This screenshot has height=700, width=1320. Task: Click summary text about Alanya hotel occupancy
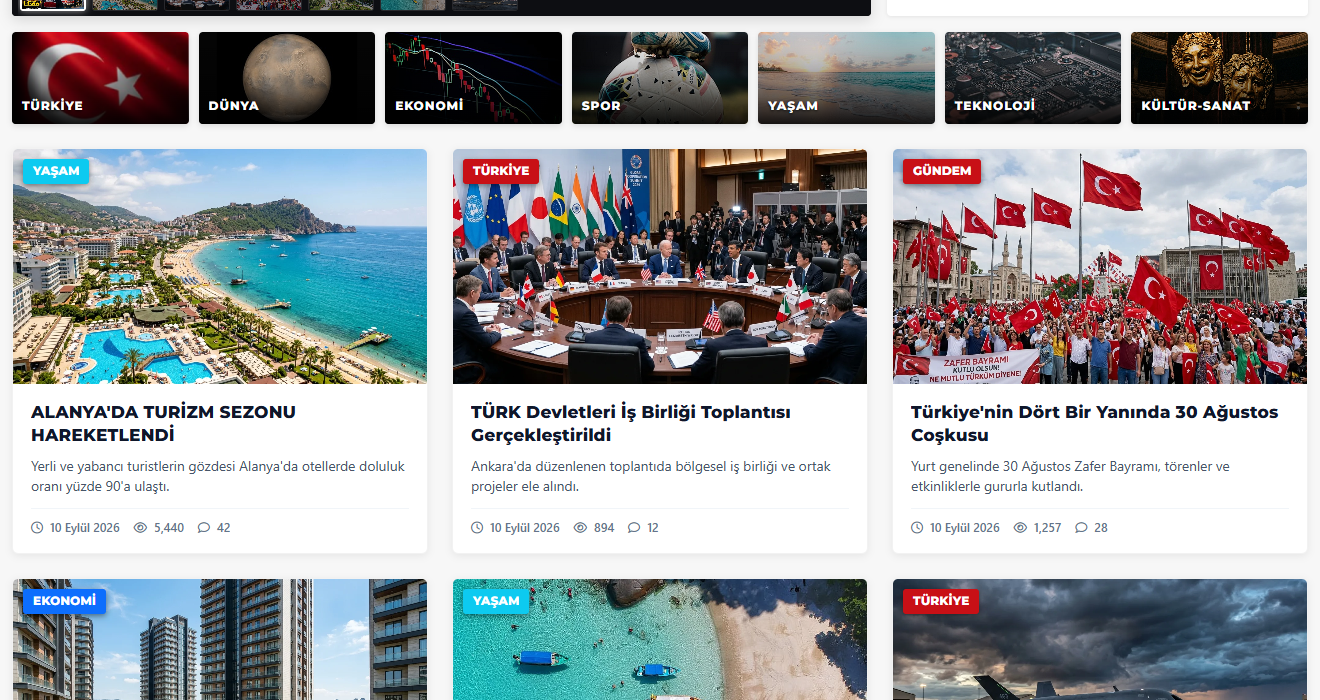point(218,476)
